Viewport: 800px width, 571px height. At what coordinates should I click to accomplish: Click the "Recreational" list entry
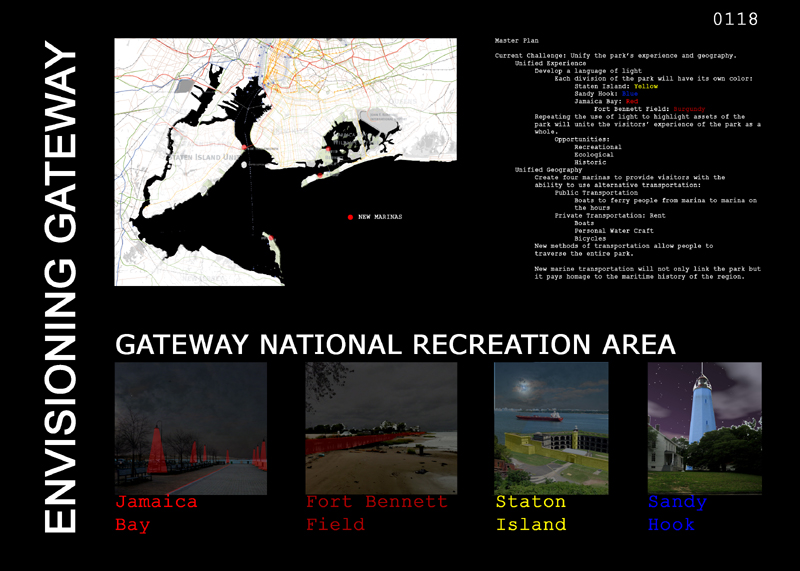(x=598, y=147)
